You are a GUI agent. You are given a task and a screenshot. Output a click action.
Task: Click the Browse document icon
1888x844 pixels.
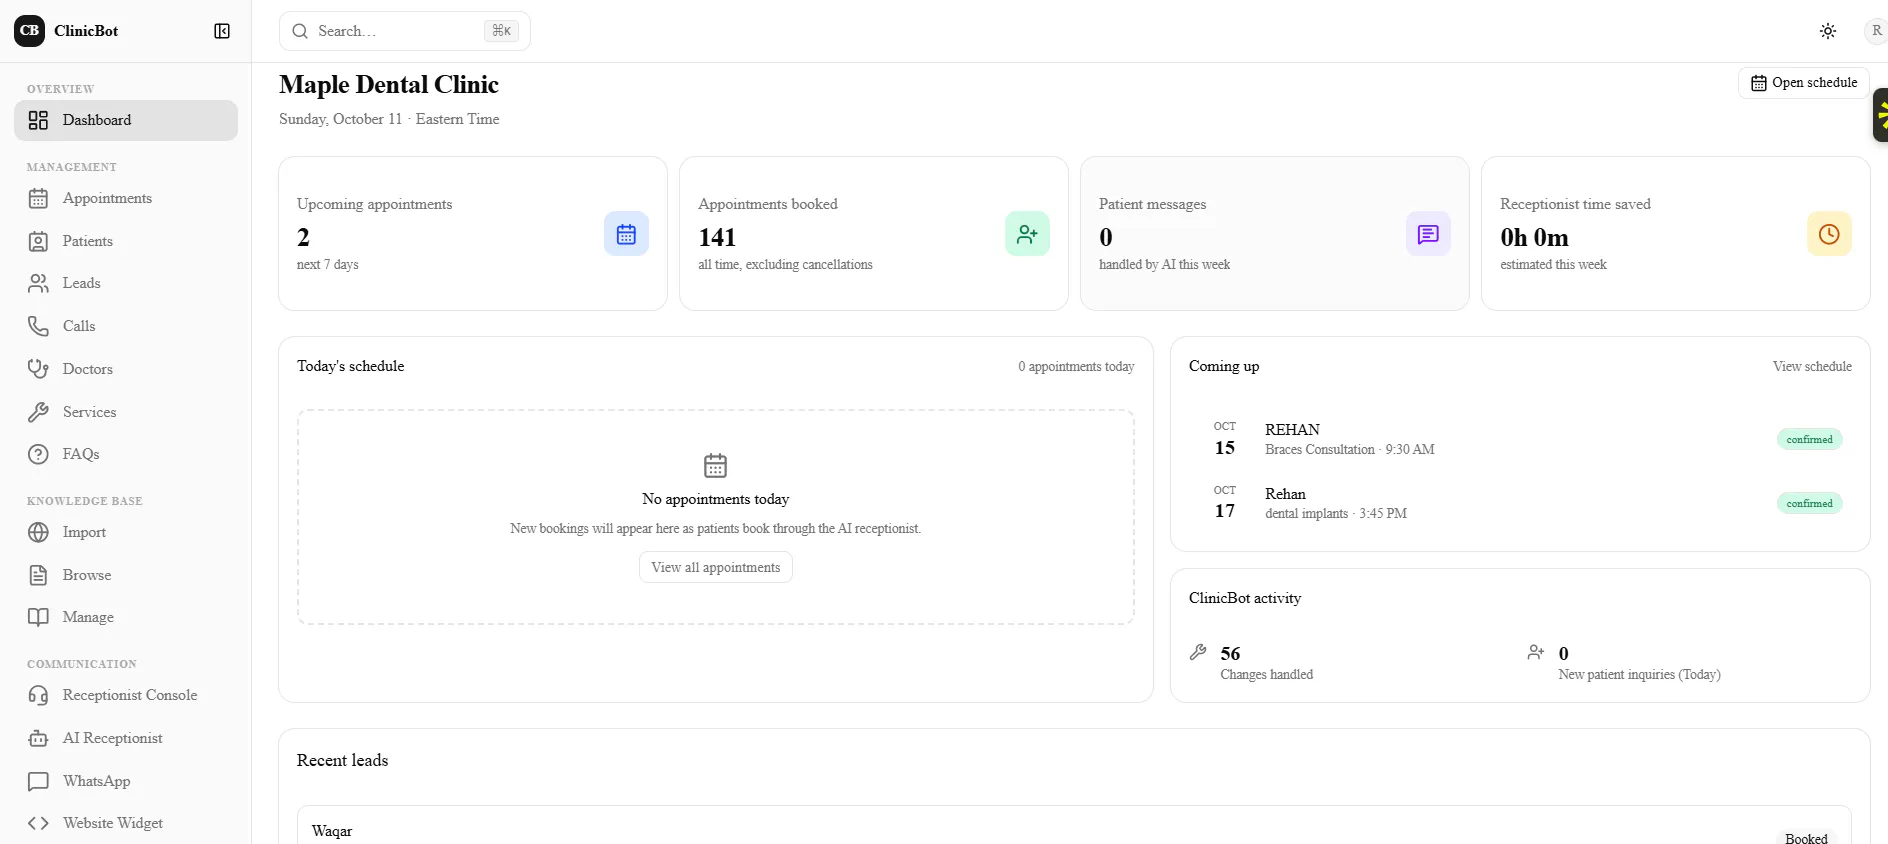[38, 575]
